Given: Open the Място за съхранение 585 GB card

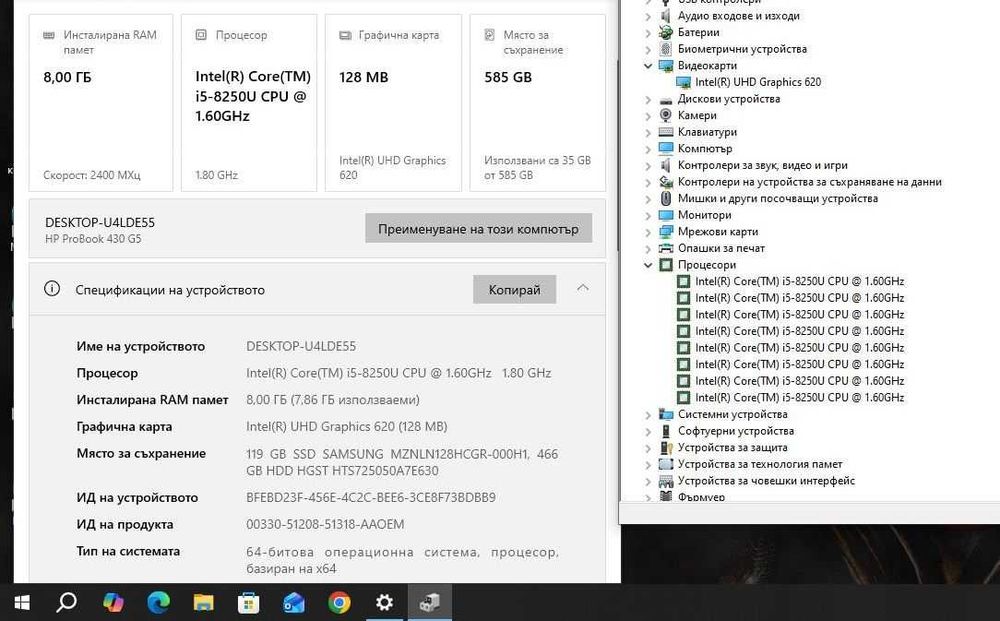Looking at the screenshot, I should tap(538, 103).
